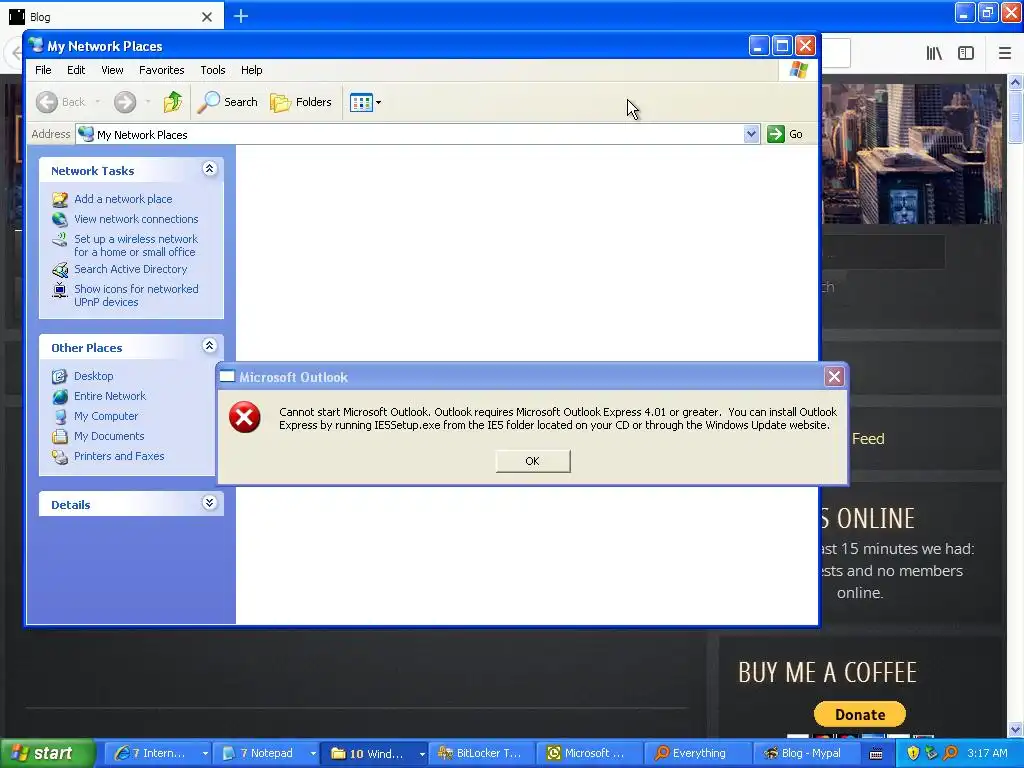Click the Everything magnifier tray icon
This screenshot has height=768, width=1024.
[x=950, y=754]
